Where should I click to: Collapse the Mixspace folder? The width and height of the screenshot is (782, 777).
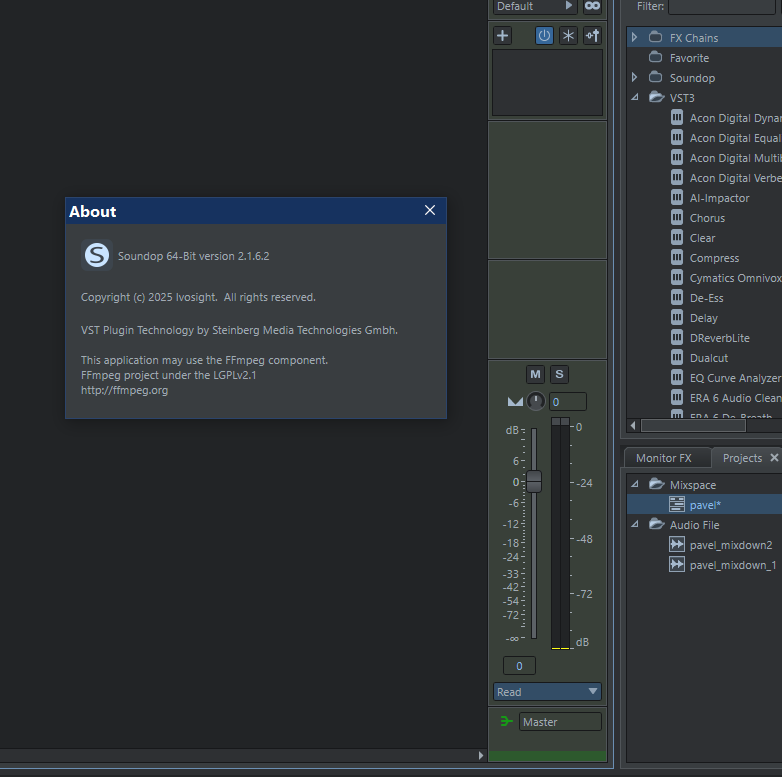tap(634, 484)
